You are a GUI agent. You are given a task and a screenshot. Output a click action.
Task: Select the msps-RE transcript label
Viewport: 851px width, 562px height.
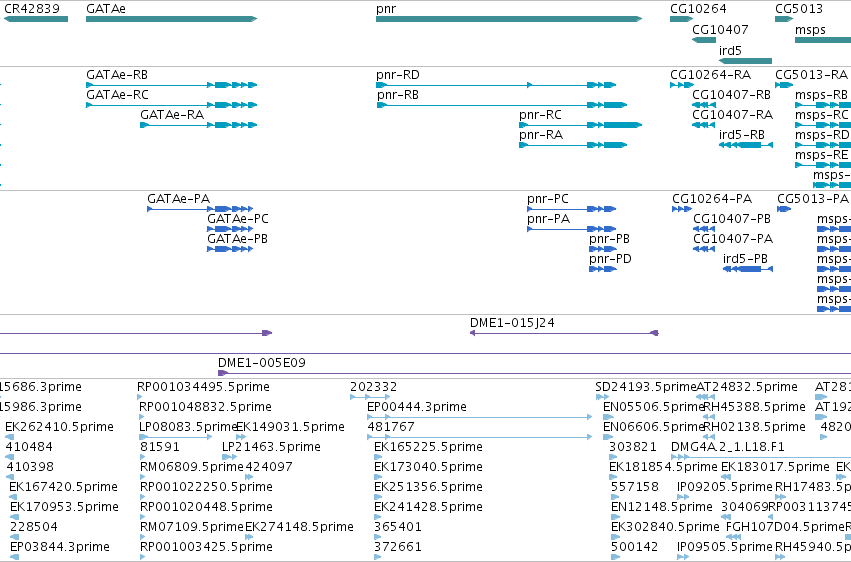coord(821,155)
